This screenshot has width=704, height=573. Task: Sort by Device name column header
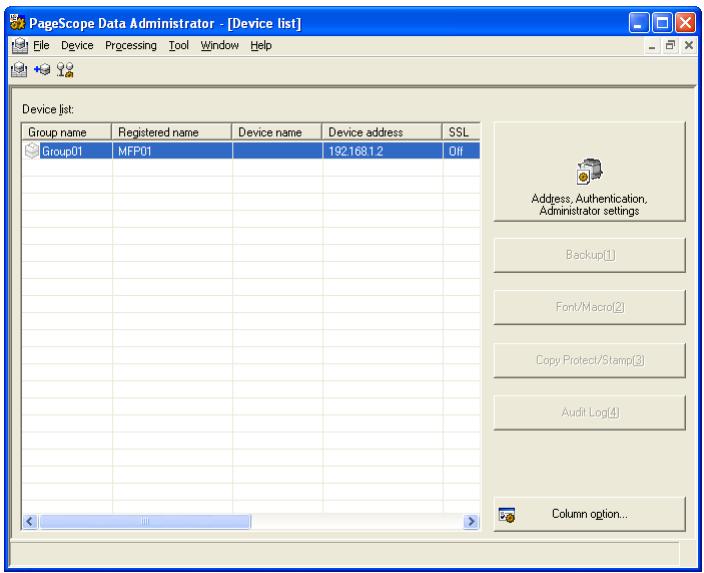(277, 132)
